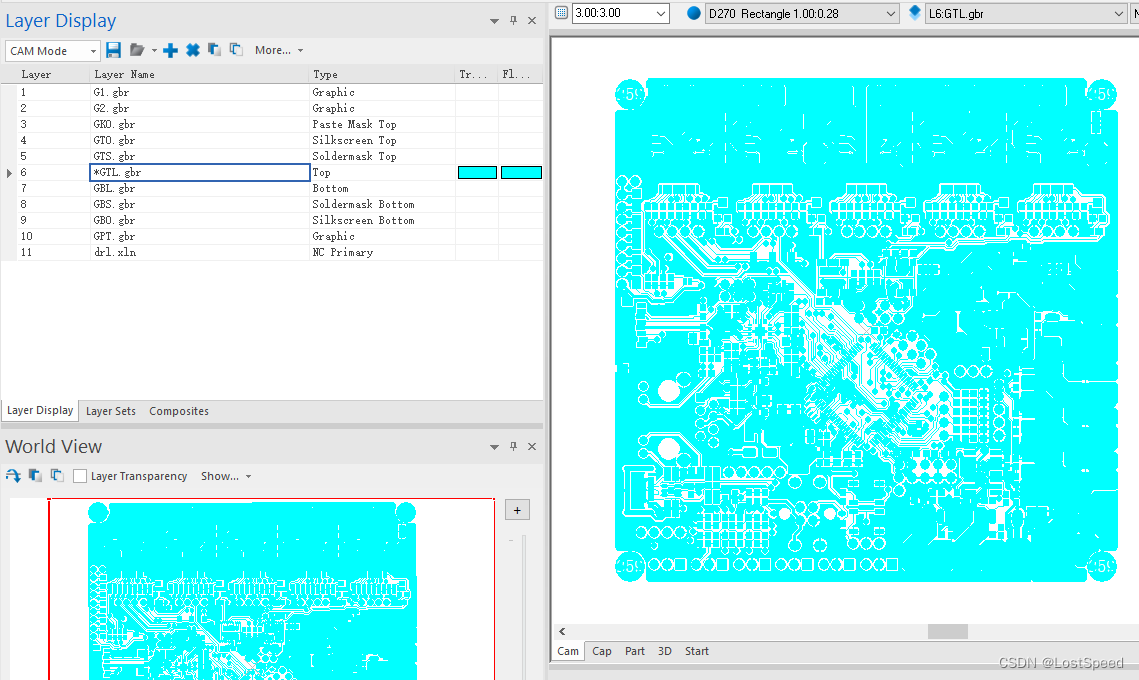
Task: Enable the Layer Transparency checkbox
Action: pyautogui.click(x=81, y=476)
